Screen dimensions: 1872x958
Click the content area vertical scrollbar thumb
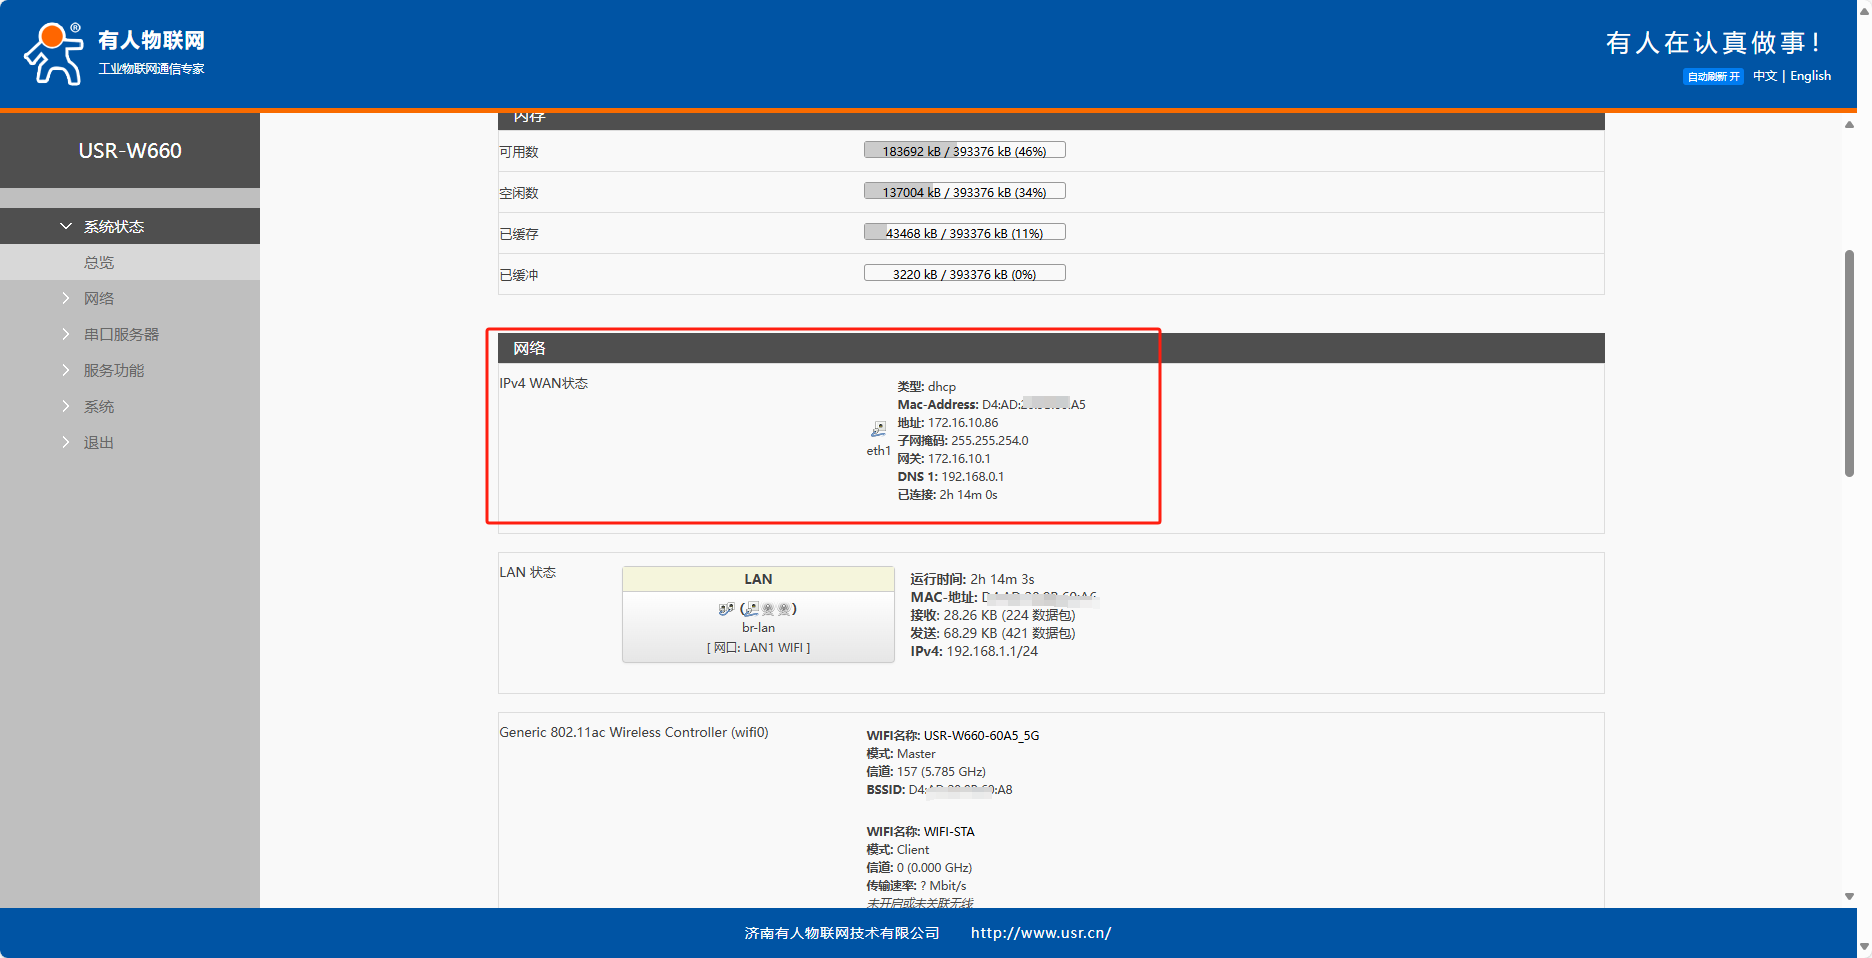[1849, 364]
